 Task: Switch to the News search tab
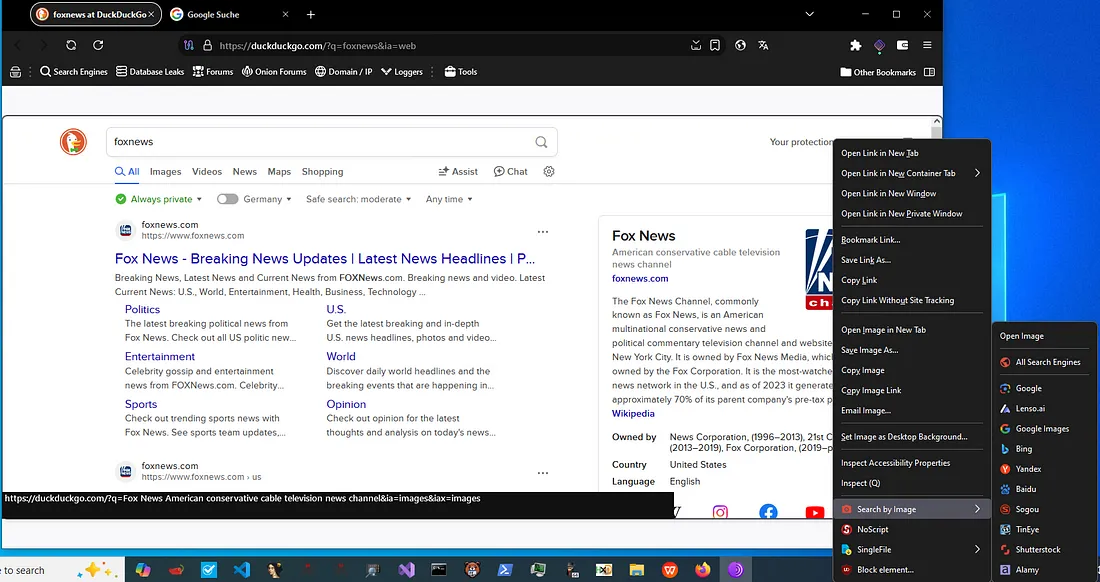tap(245, 171)
